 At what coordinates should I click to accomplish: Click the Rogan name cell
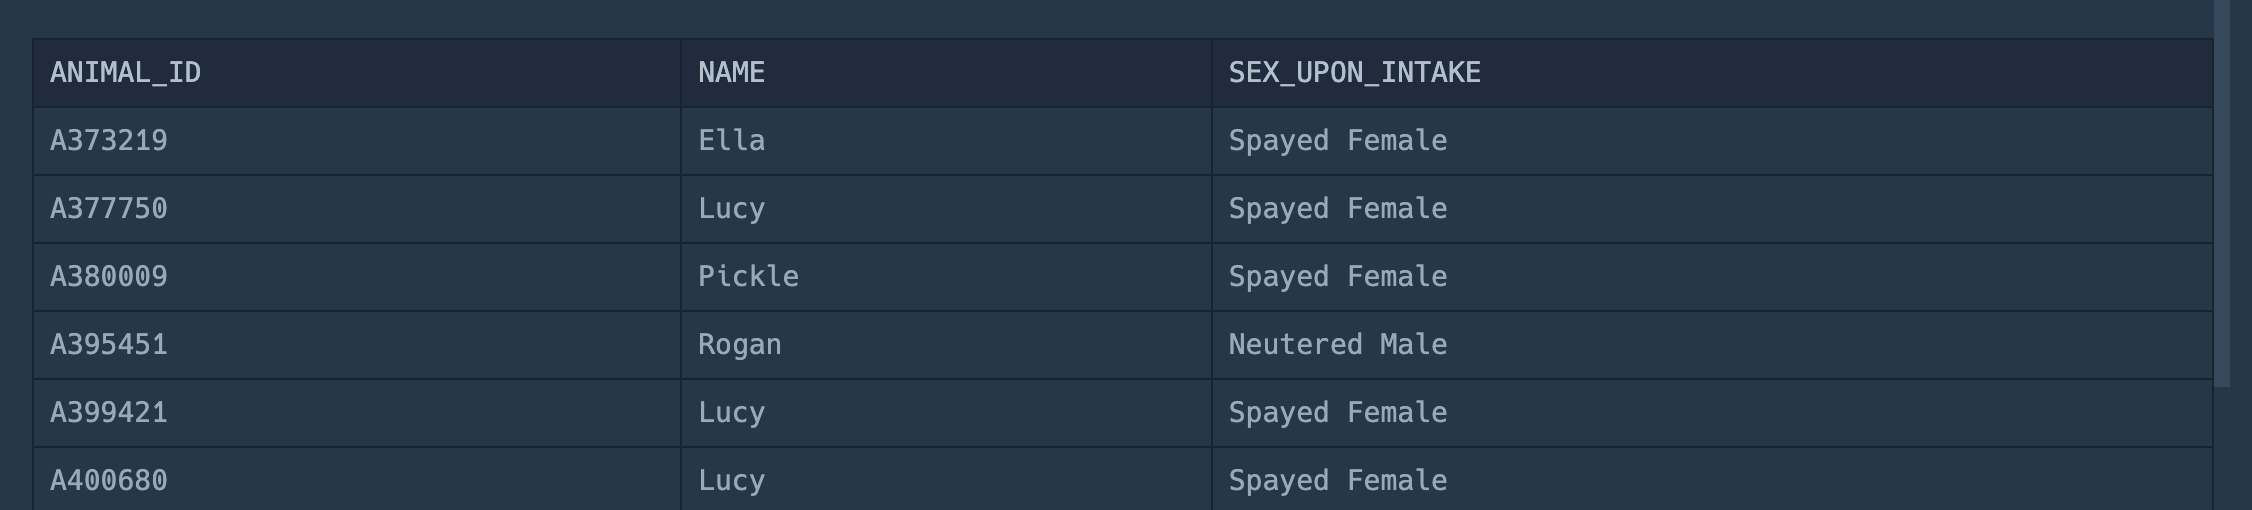(946, 345)
